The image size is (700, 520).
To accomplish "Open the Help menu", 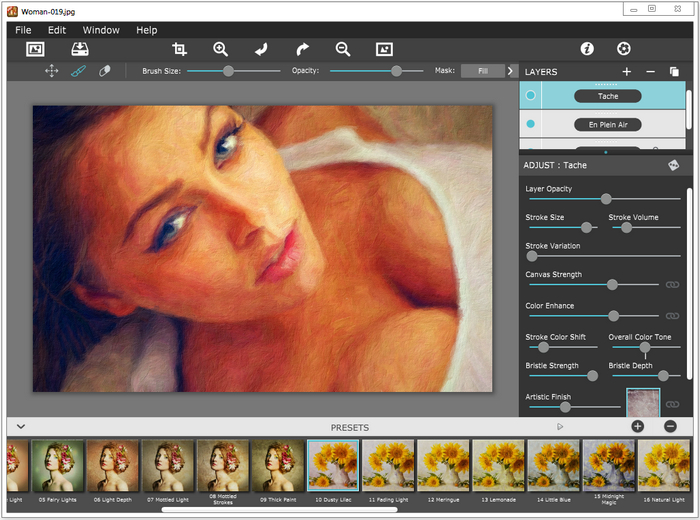I will click(x=147, y=30).
